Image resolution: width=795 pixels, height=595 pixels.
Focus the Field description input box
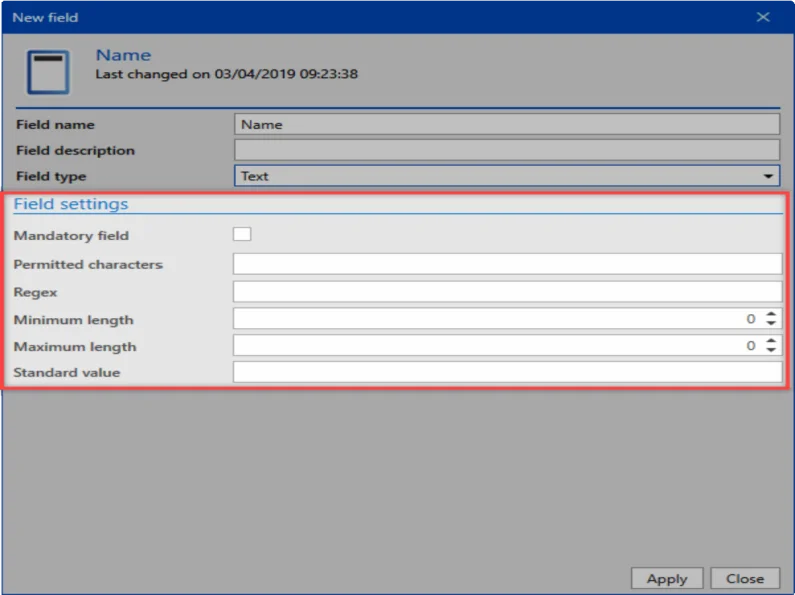point(507,150)
